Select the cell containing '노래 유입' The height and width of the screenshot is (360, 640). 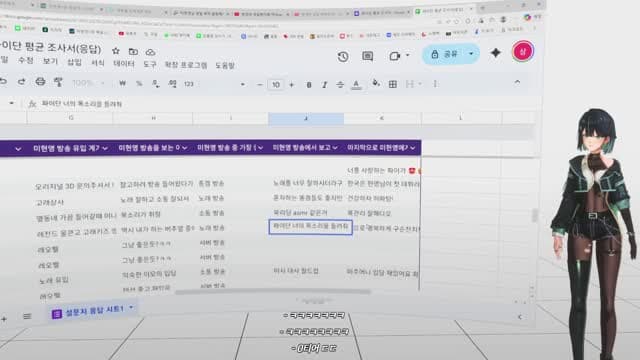point(53,280)
